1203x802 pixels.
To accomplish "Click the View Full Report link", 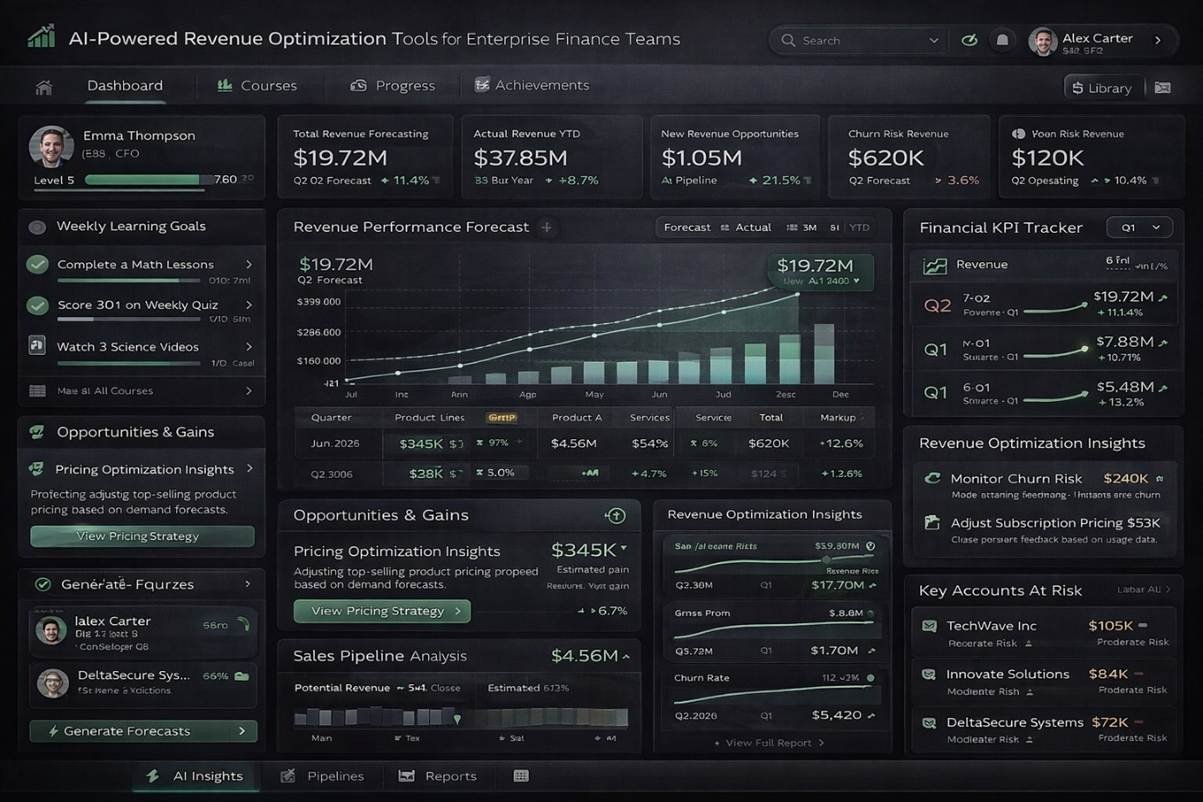I will pyautogui.click(x=770, y=743).
